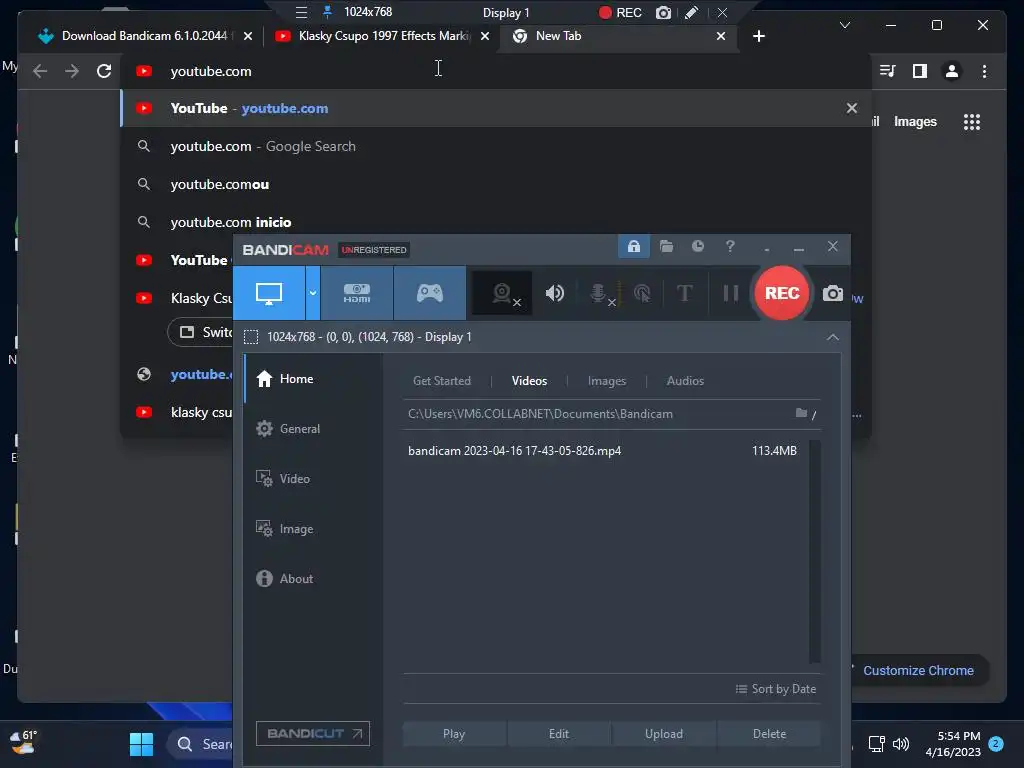Image resolution: width=1024 pixels, height=768 pixels.
Task: Open the Home section in Bandicam sidebar
Action: tap(313, 379)
